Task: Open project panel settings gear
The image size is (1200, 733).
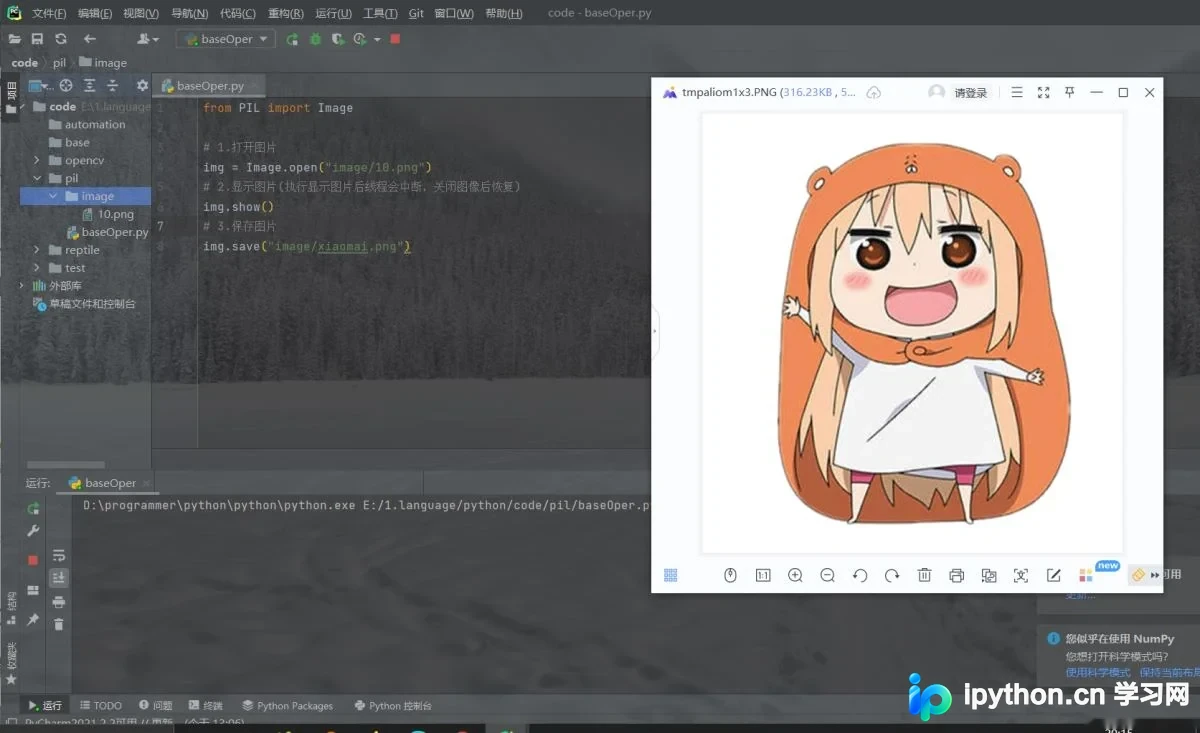Action: coord(142,86)
